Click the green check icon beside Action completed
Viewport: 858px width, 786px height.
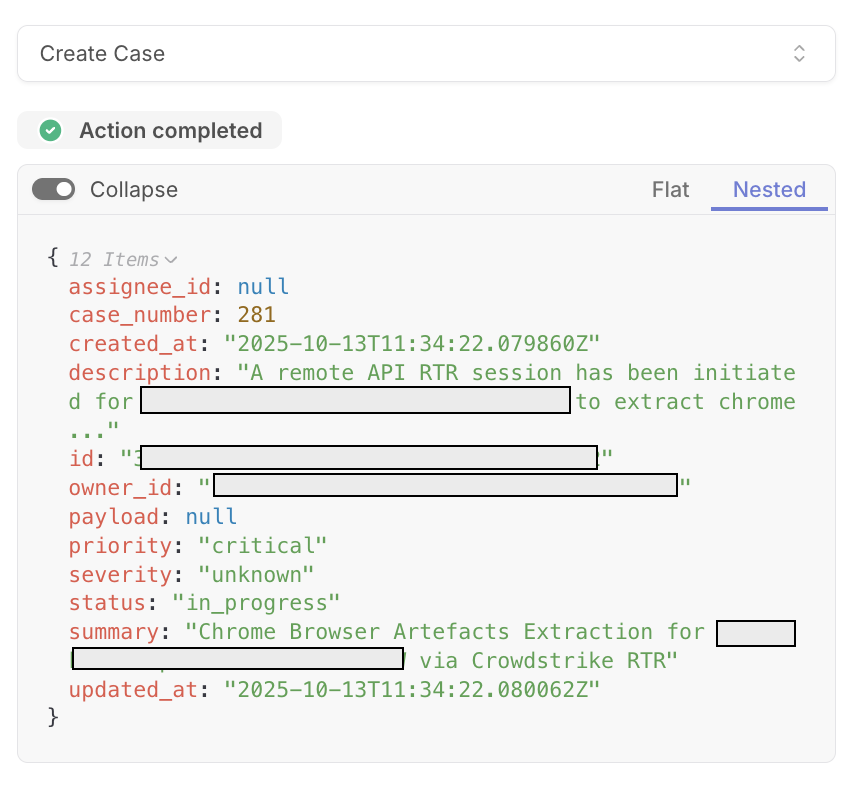50,130
